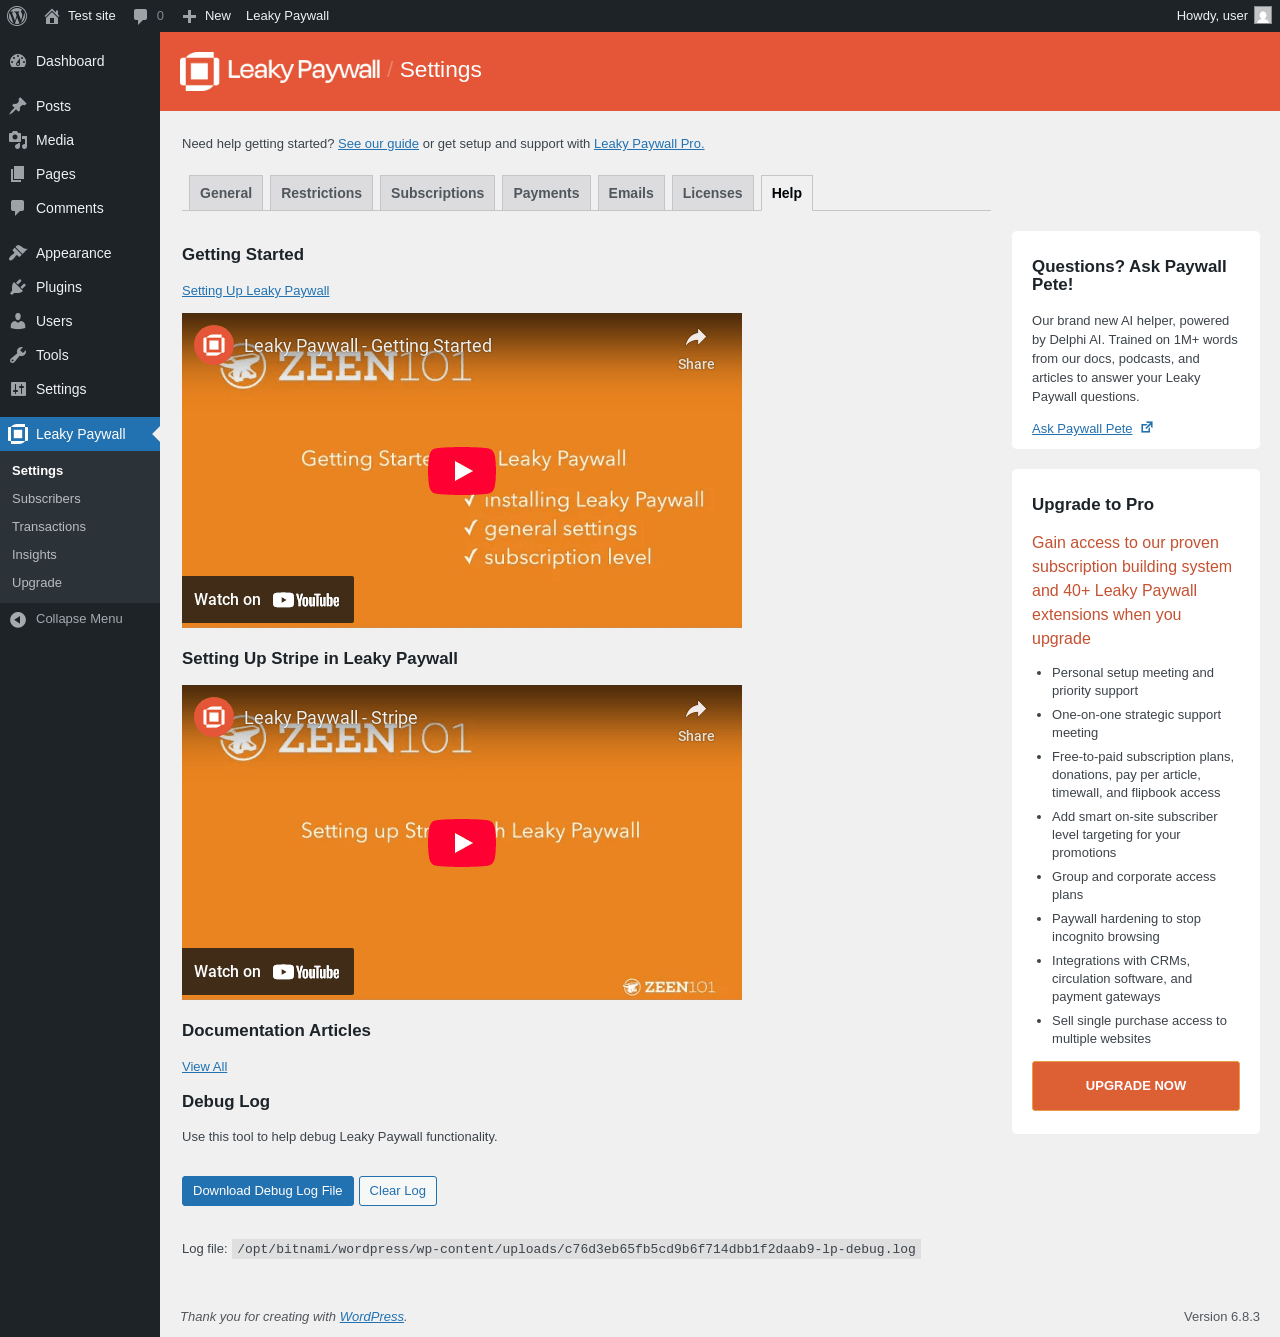
Task: Select the Subscriptions tab
Action: (x=437, y=193)
